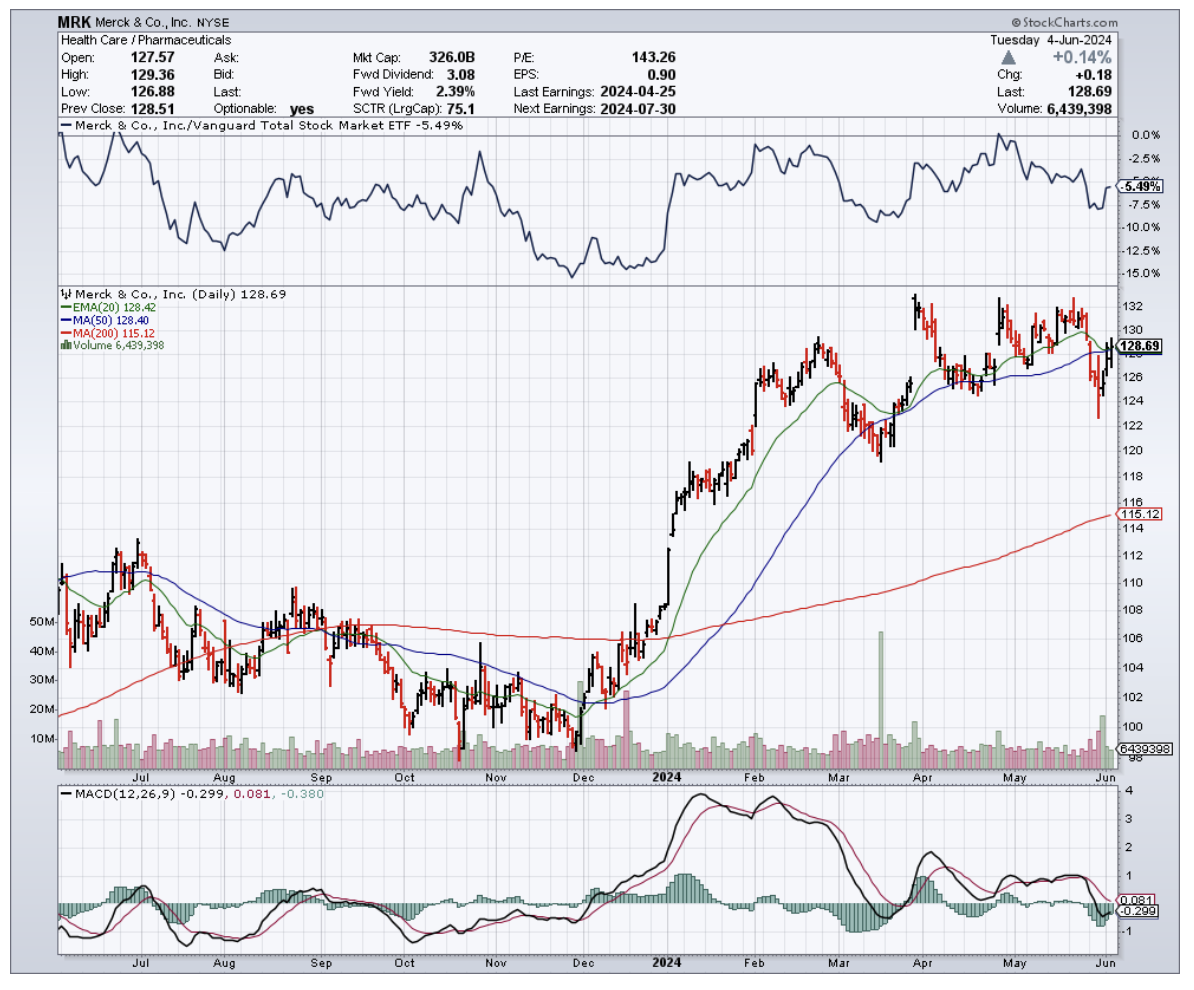Click the MRK ticker symbol in header
The width and height of the screenshot is (1194, 990).
coord(76,20)
